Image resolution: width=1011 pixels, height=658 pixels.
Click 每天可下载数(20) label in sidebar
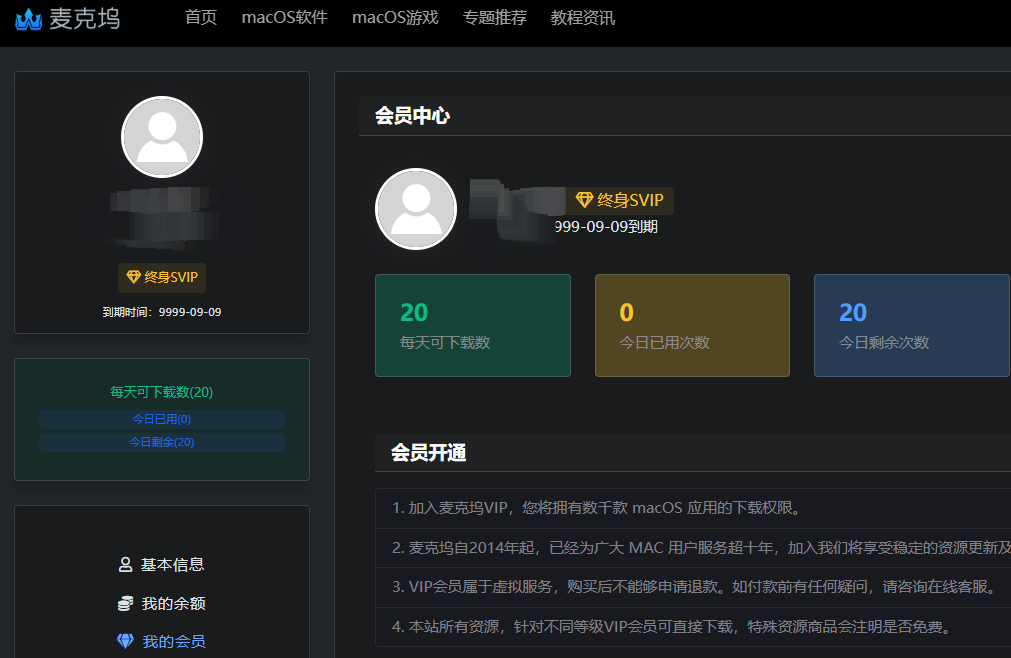pyautogui.click(x=161, y=392)
